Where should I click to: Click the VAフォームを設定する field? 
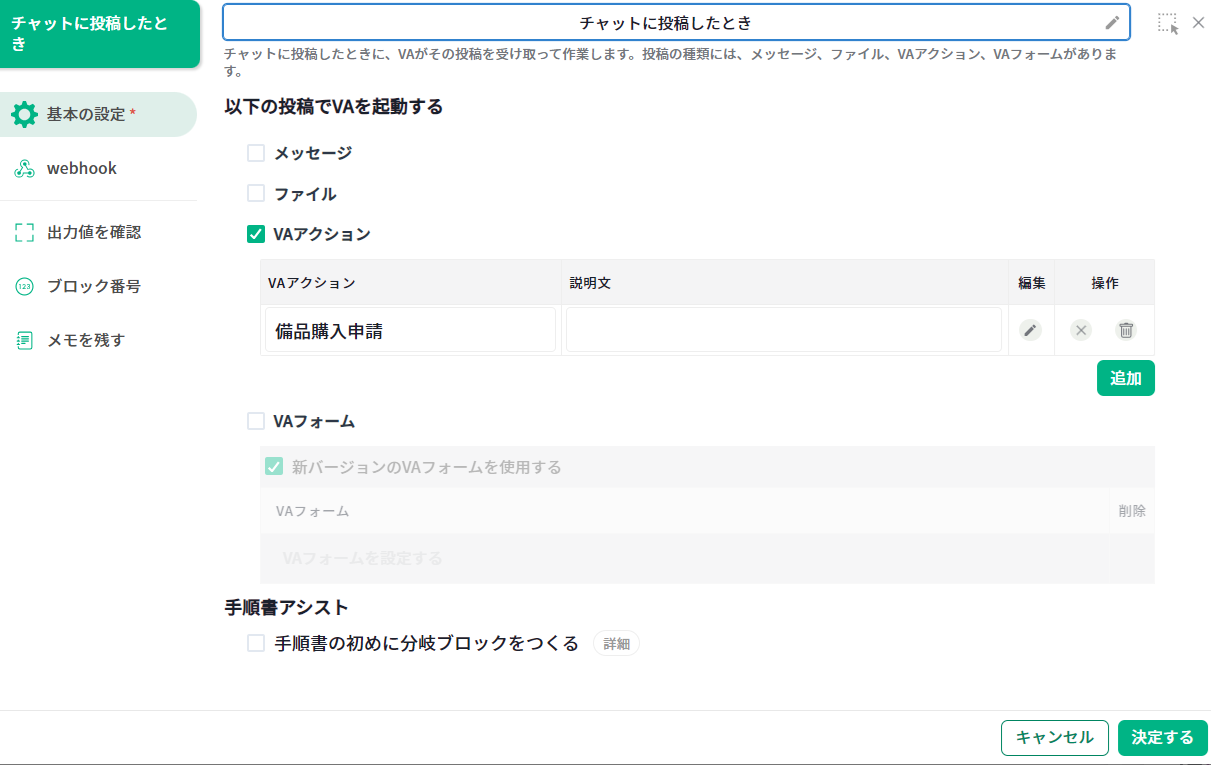pos(707,558)
